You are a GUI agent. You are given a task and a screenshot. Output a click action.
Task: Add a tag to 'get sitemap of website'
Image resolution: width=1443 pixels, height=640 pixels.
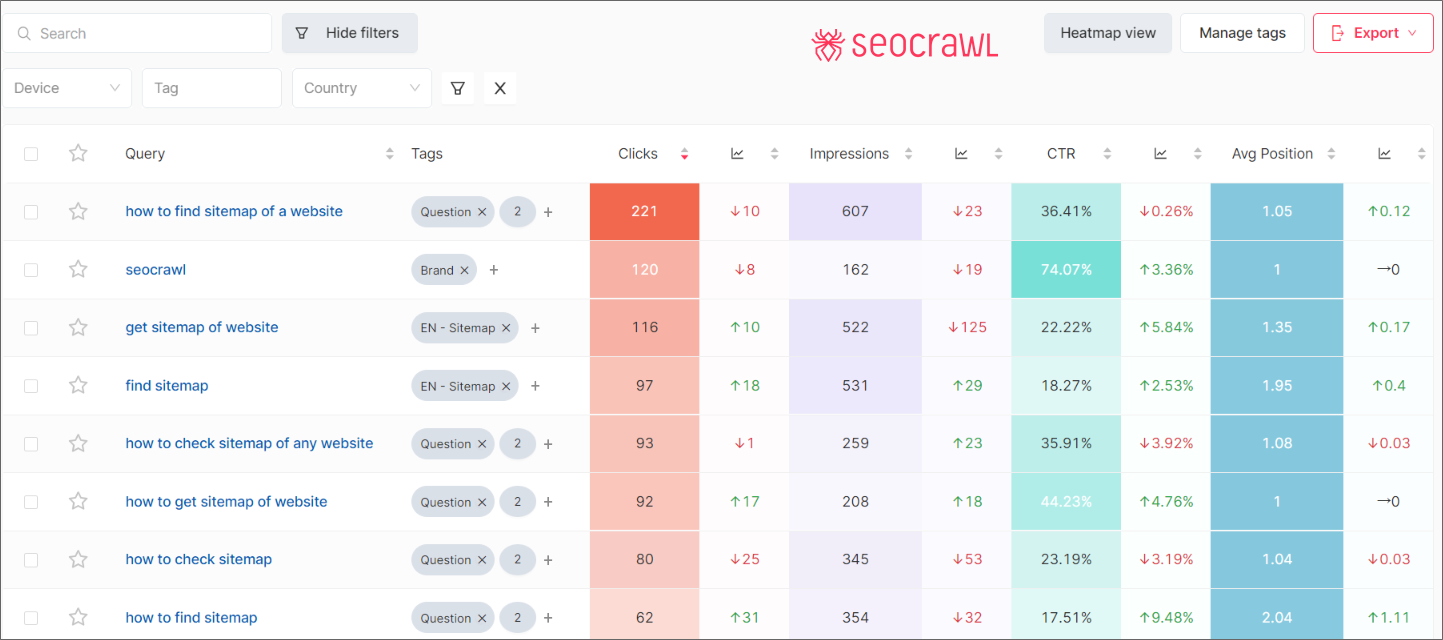535,328
